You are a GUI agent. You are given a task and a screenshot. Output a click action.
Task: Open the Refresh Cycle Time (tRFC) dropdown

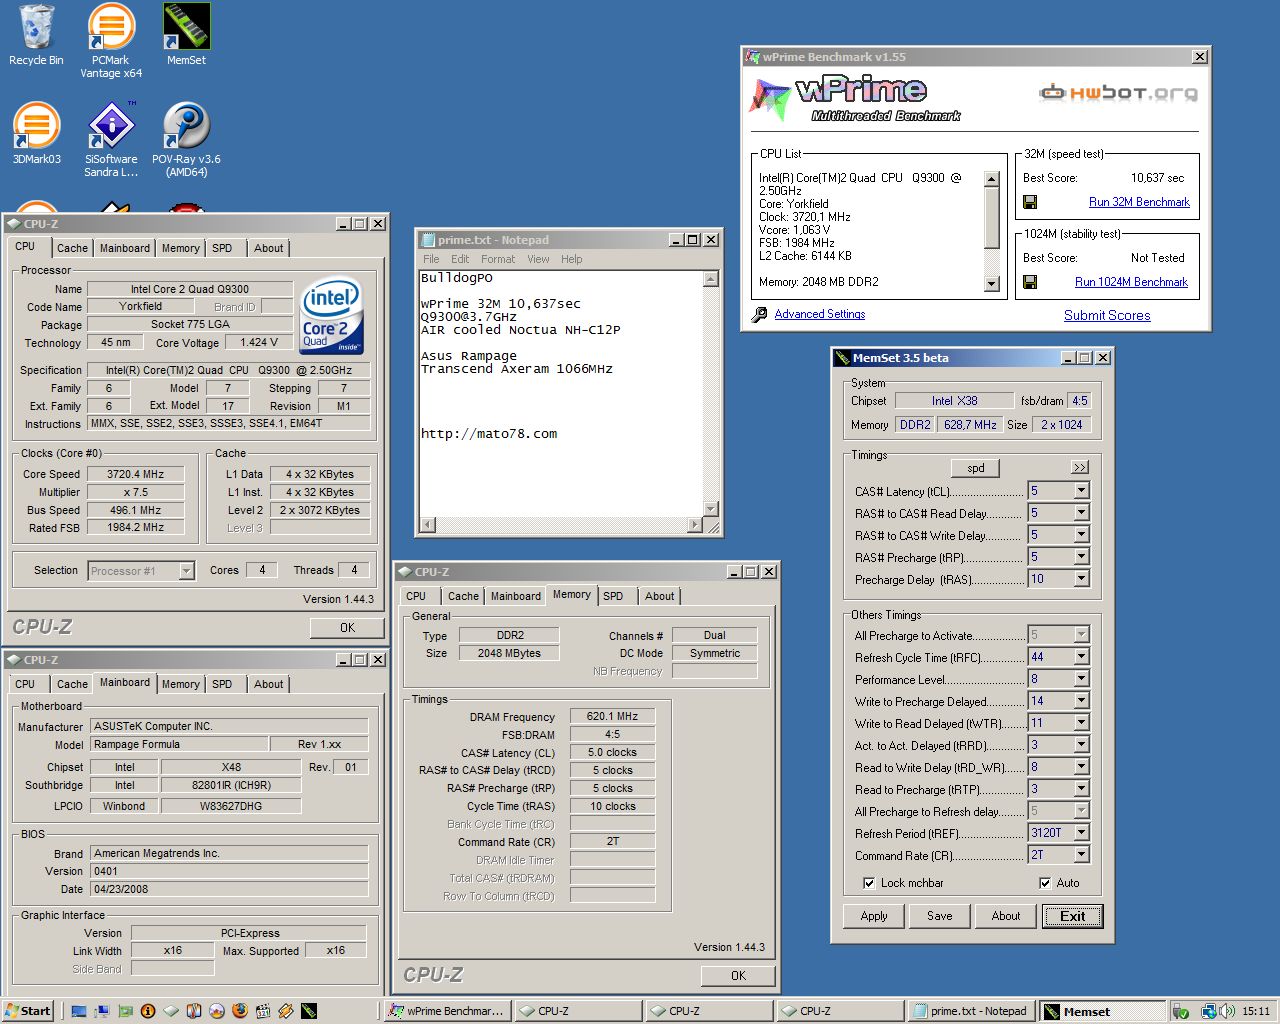[x=1081, y=657]
